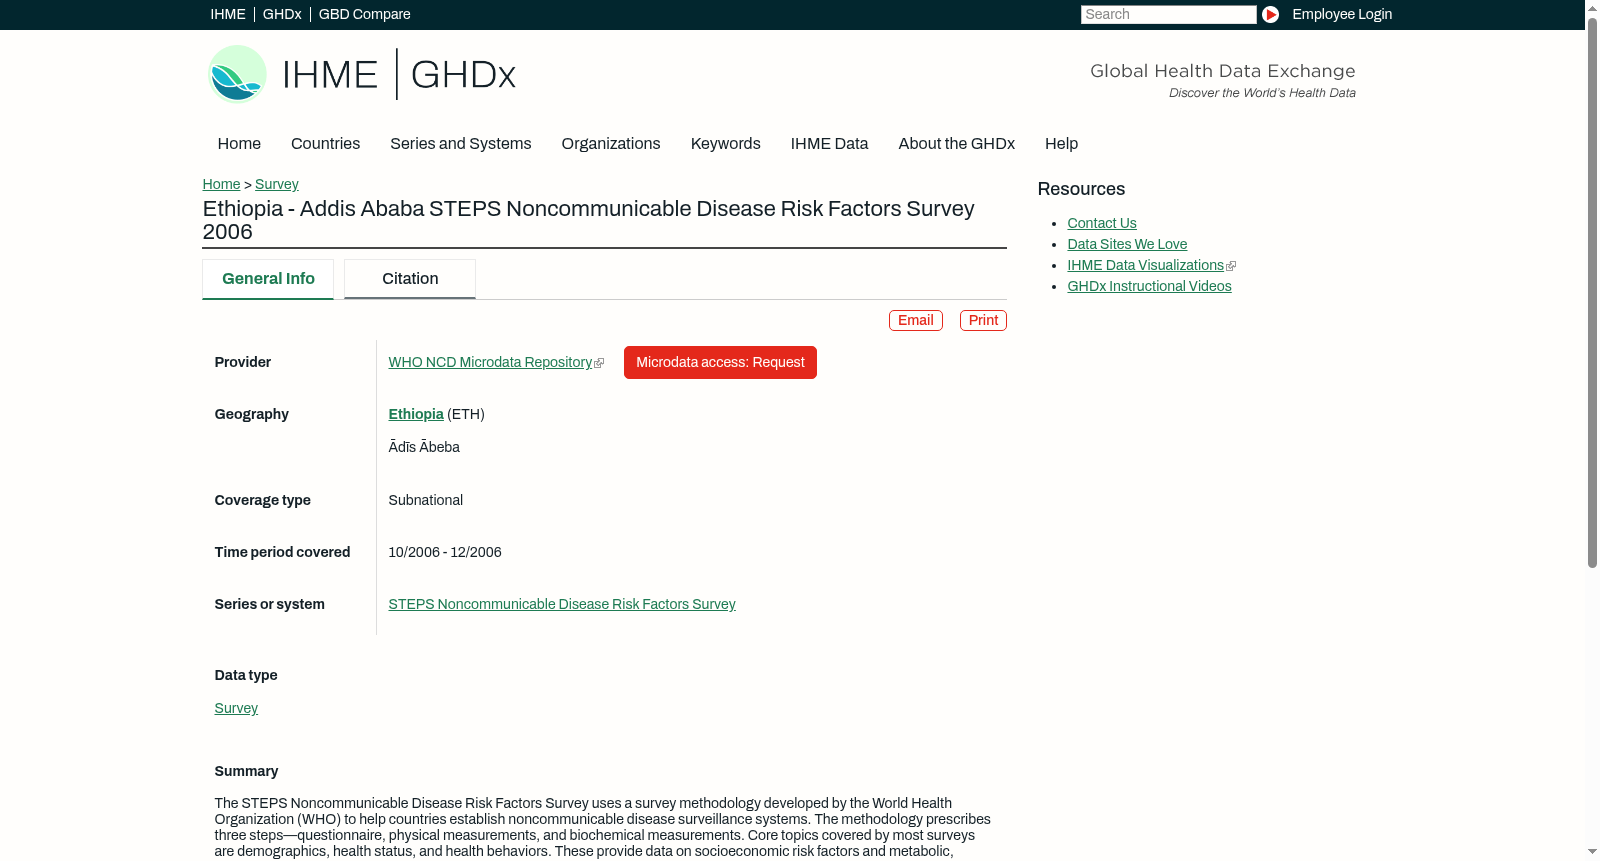
Task: Click the 'Time period covered' field label
Action: click(282, 552)
